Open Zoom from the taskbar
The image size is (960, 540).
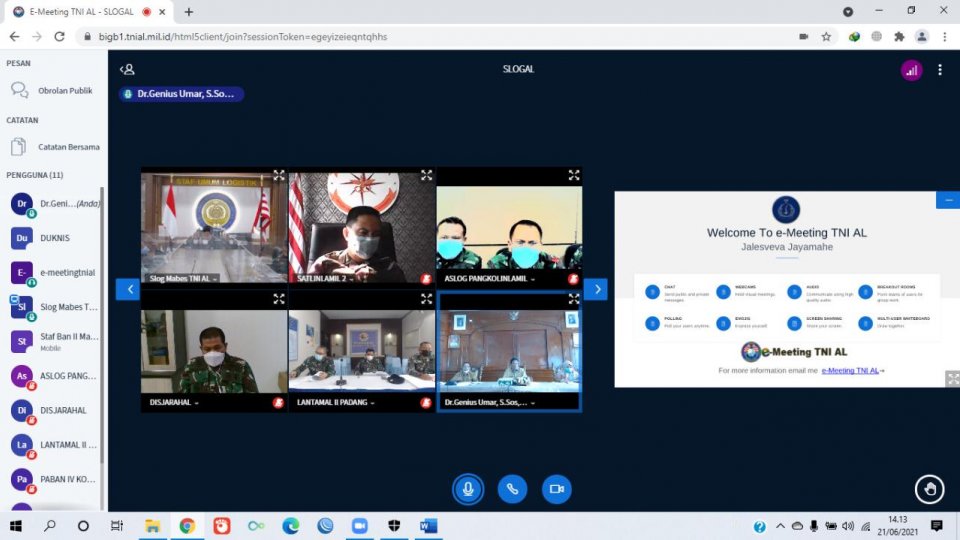tap(359, 526)
